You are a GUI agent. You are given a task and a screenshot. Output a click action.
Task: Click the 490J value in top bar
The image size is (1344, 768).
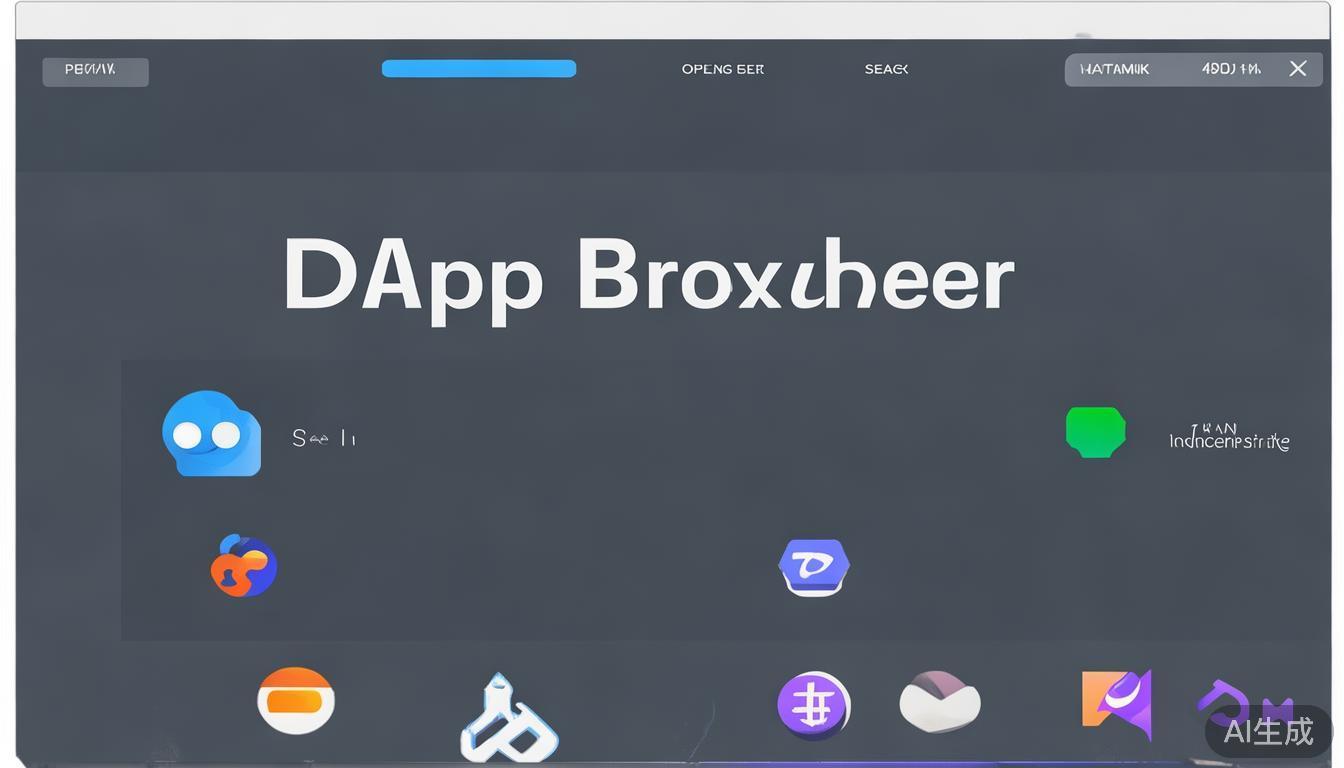pos(1230,69)
